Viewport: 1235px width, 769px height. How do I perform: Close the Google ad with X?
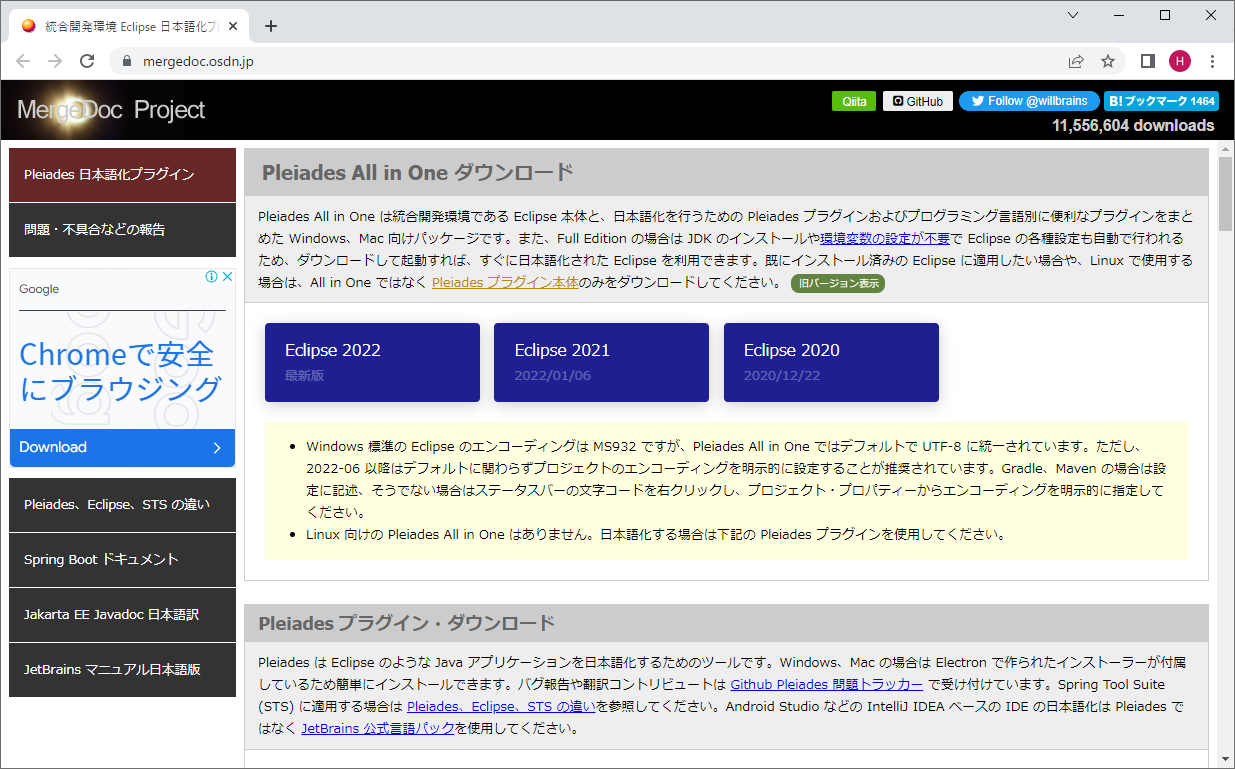point(227,277)
